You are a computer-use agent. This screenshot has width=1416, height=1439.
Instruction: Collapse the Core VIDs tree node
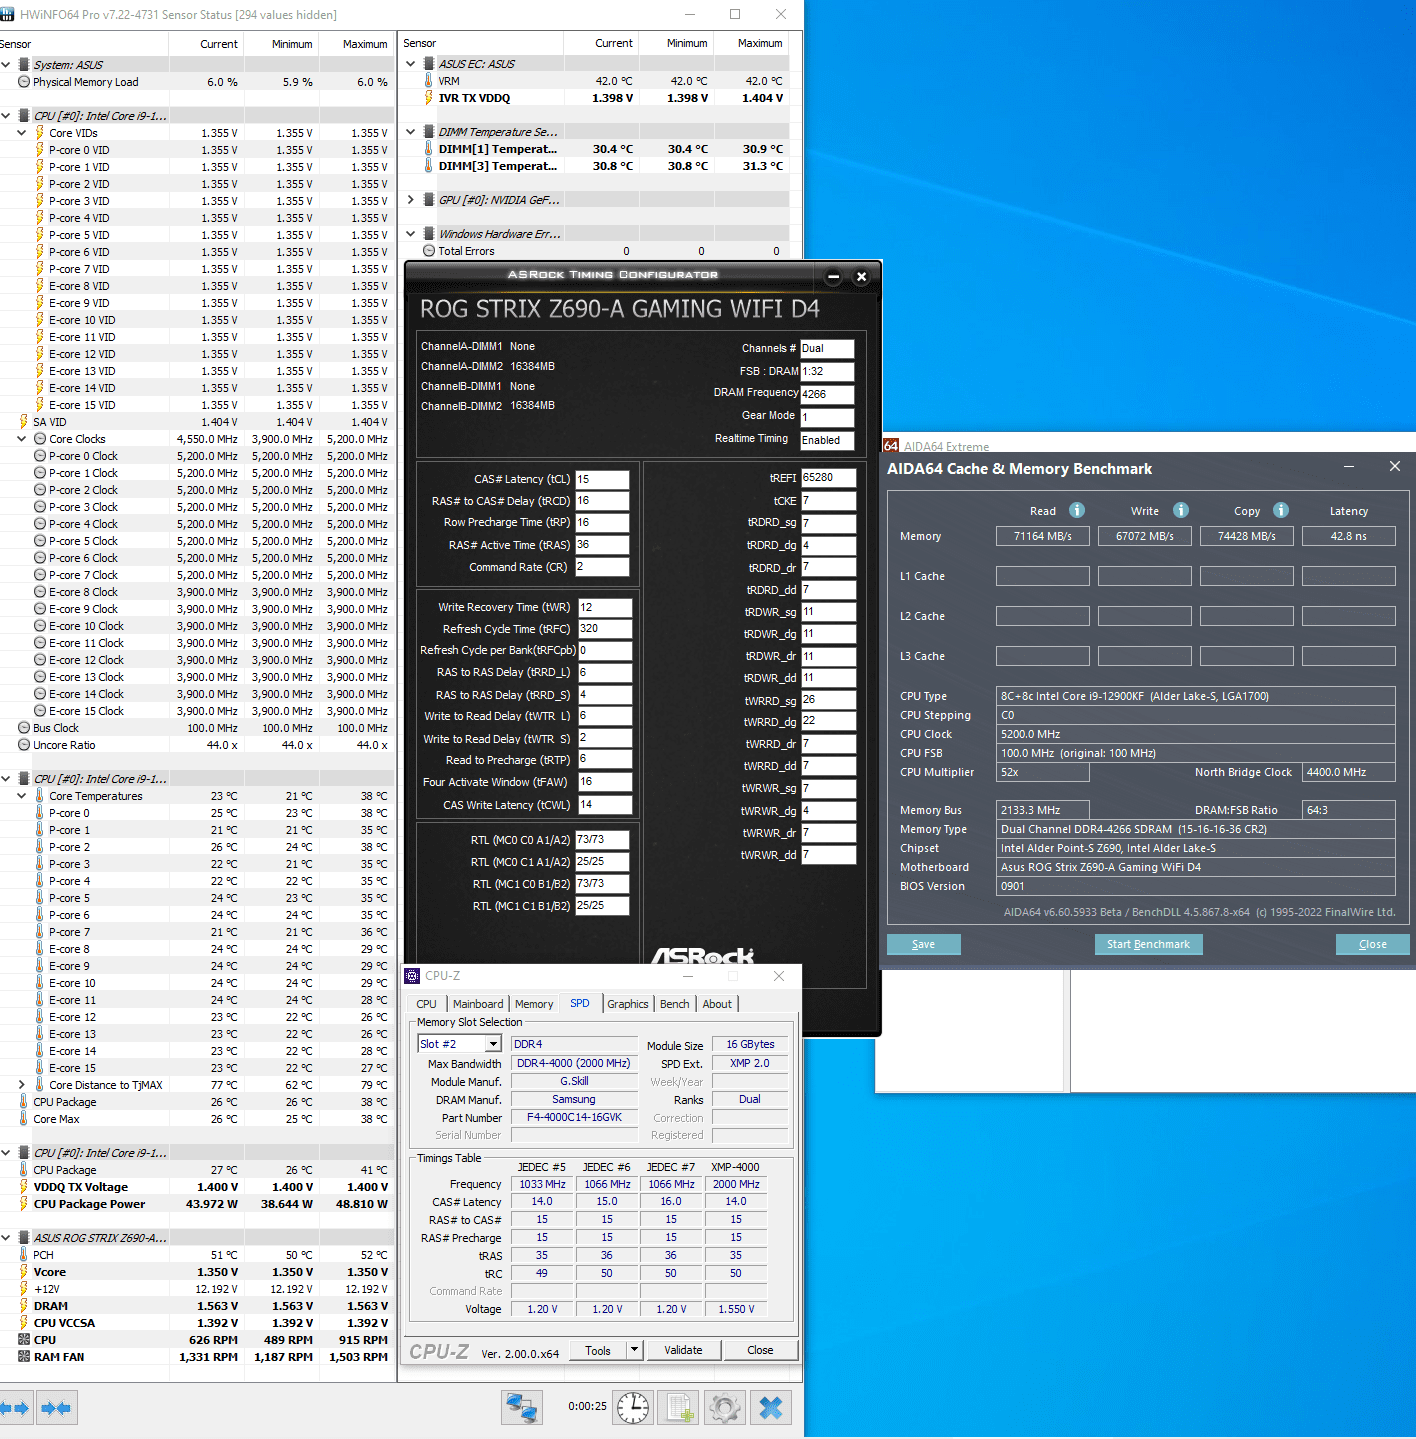(x=22, y=133)
